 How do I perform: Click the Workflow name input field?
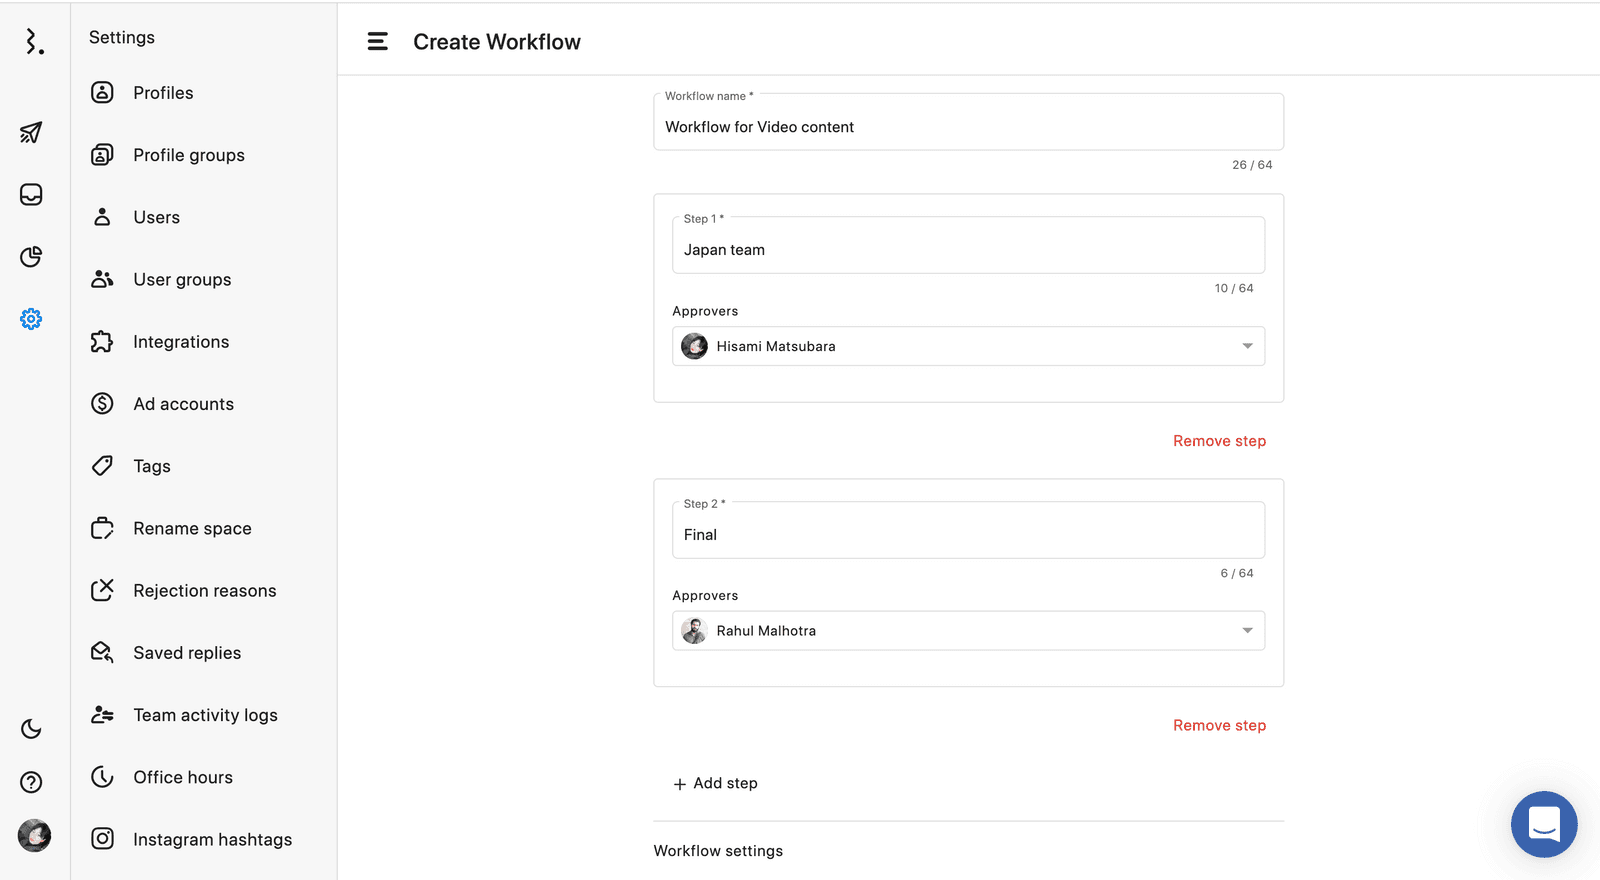pos(967,127)
